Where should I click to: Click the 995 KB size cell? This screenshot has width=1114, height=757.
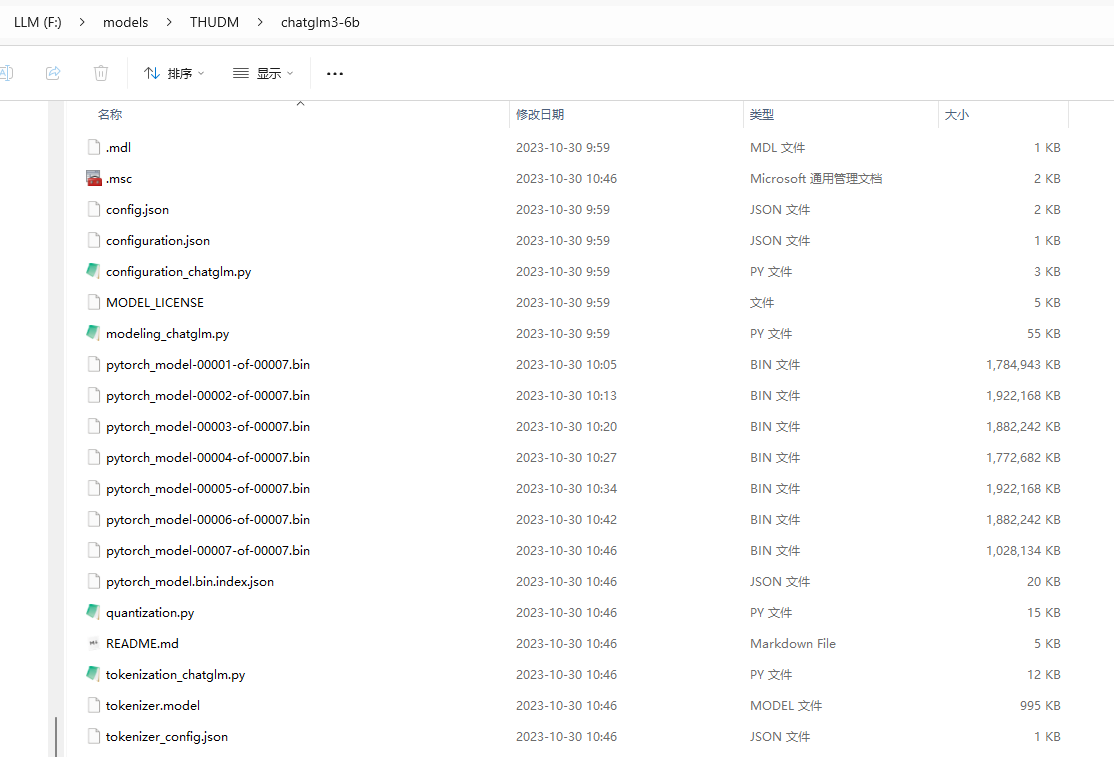pos(1040,705)
